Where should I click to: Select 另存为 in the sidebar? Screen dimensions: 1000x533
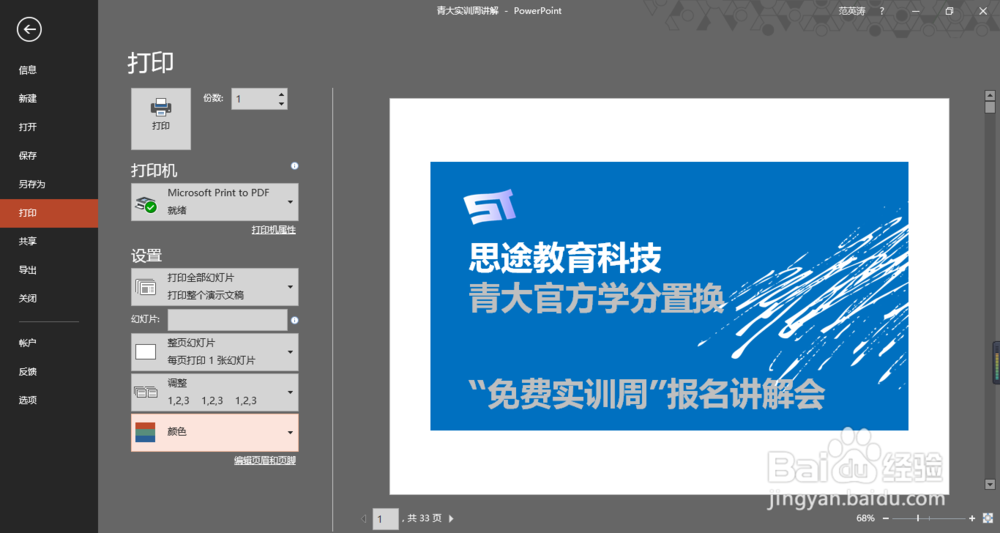[31, 184]
